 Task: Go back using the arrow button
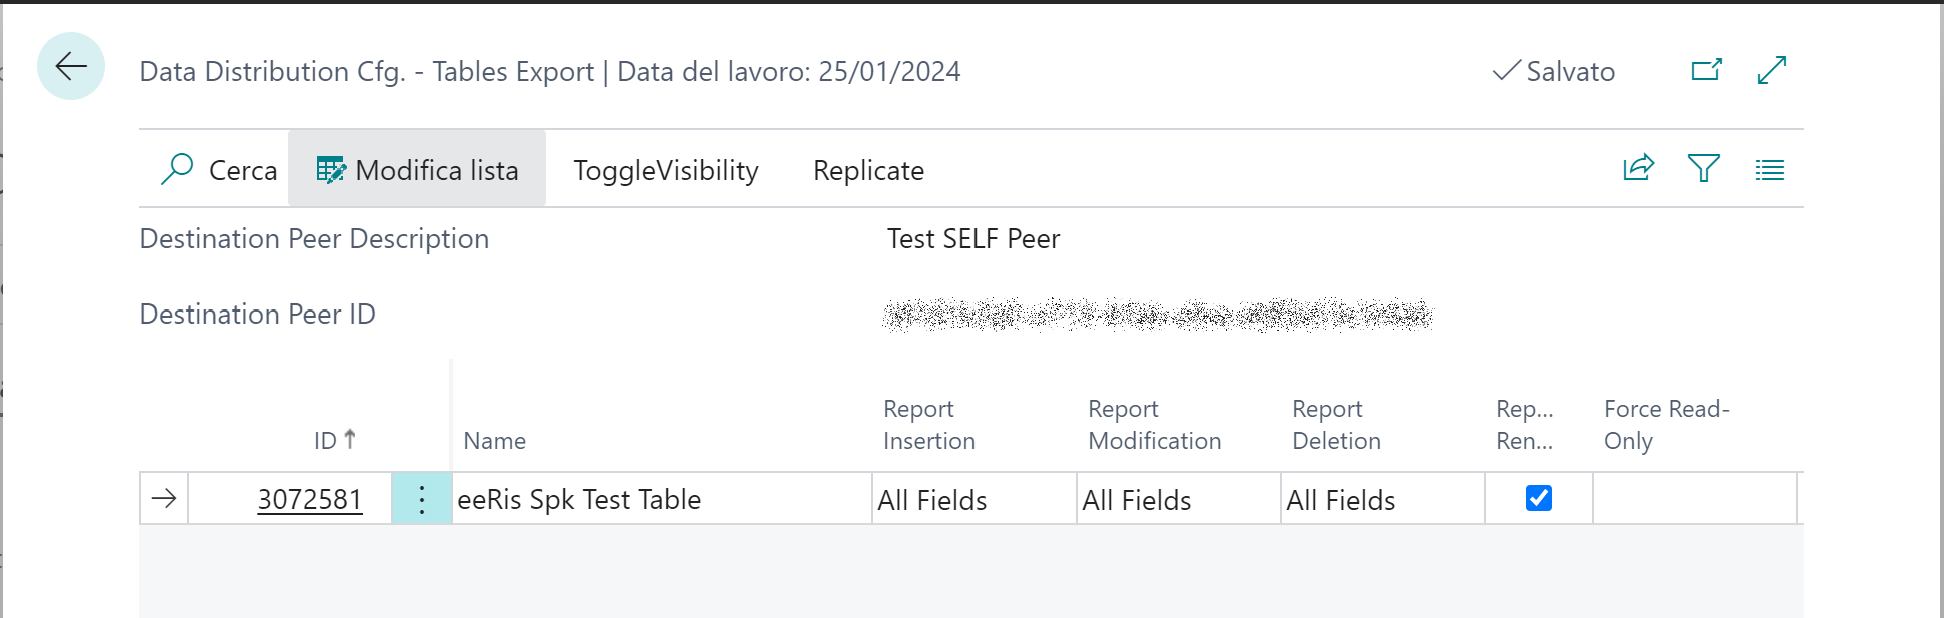(x=71, y=67)
